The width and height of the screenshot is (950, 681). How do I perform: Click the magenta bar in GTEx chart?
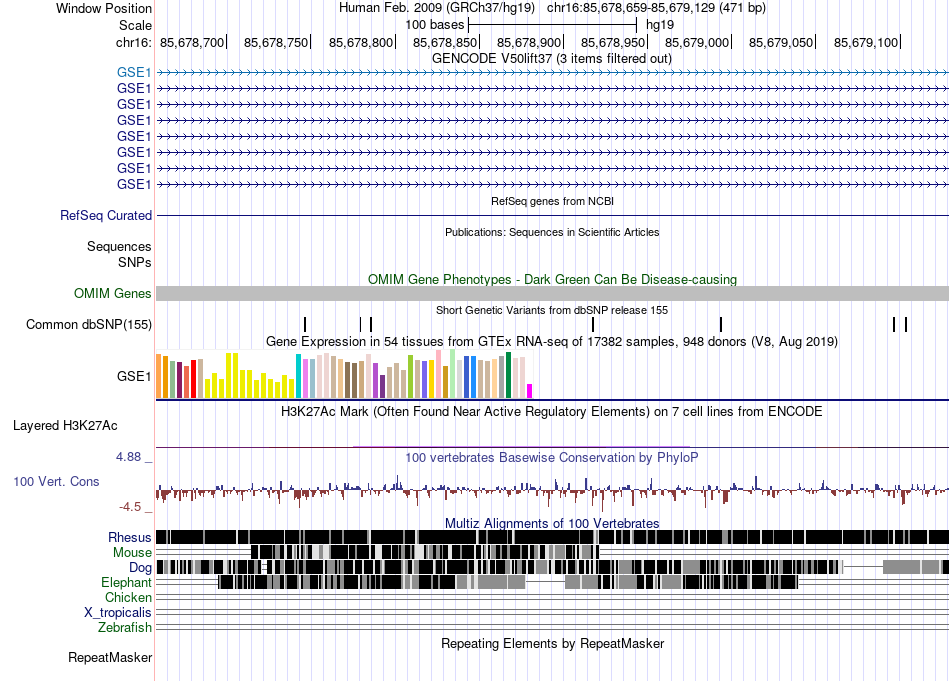click(530, 391)
